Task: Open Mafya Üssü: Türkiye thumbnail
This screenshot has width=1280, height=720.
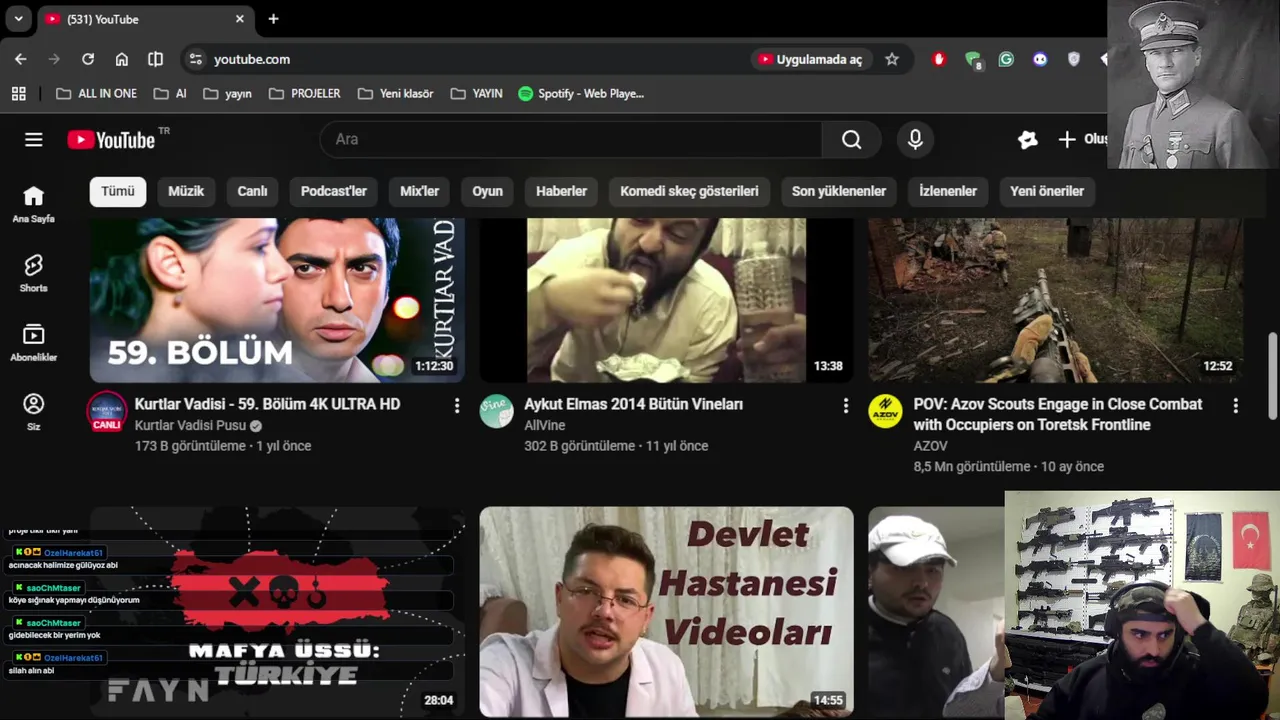Action: point(277,612)
